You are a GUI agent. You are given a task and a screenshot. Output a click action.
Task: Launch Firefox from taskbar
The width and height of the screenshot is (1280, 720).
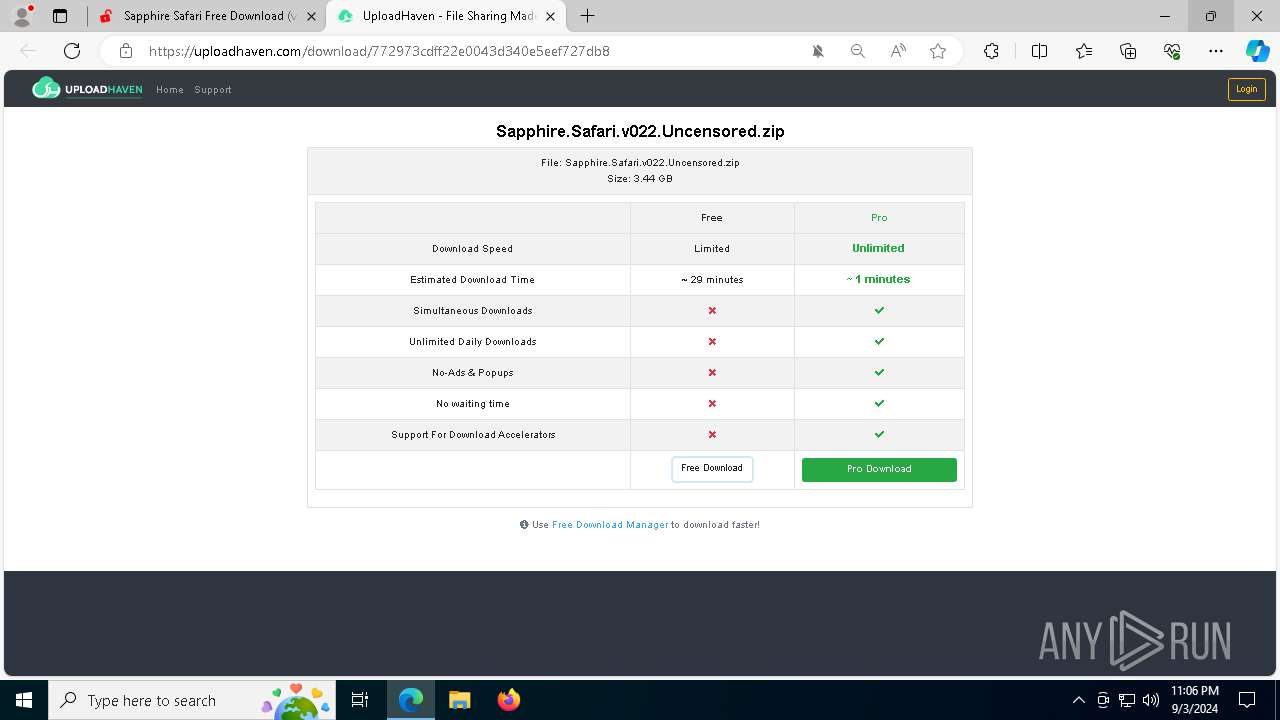(508, 700)
